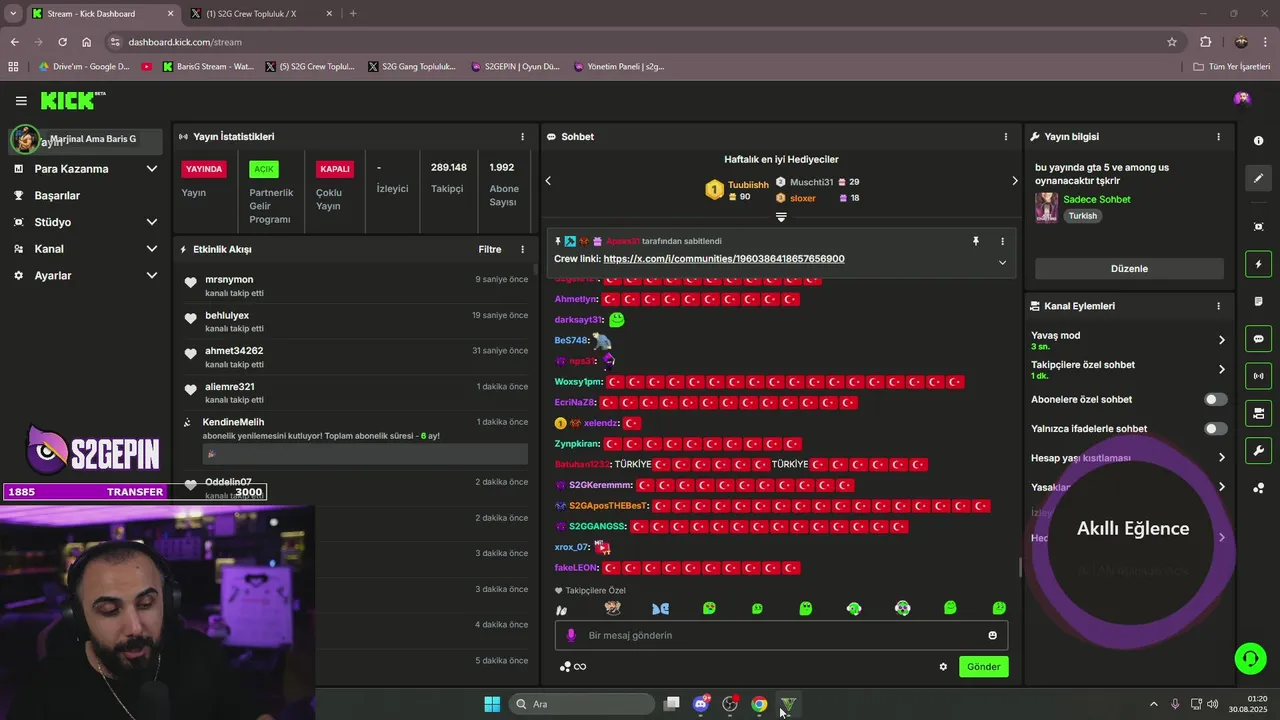Image resolution: width=1280 pixels, height=720 pixels.
Task: Open the Sohbet panel three-dot menu
Action: tap(1005, 136)
